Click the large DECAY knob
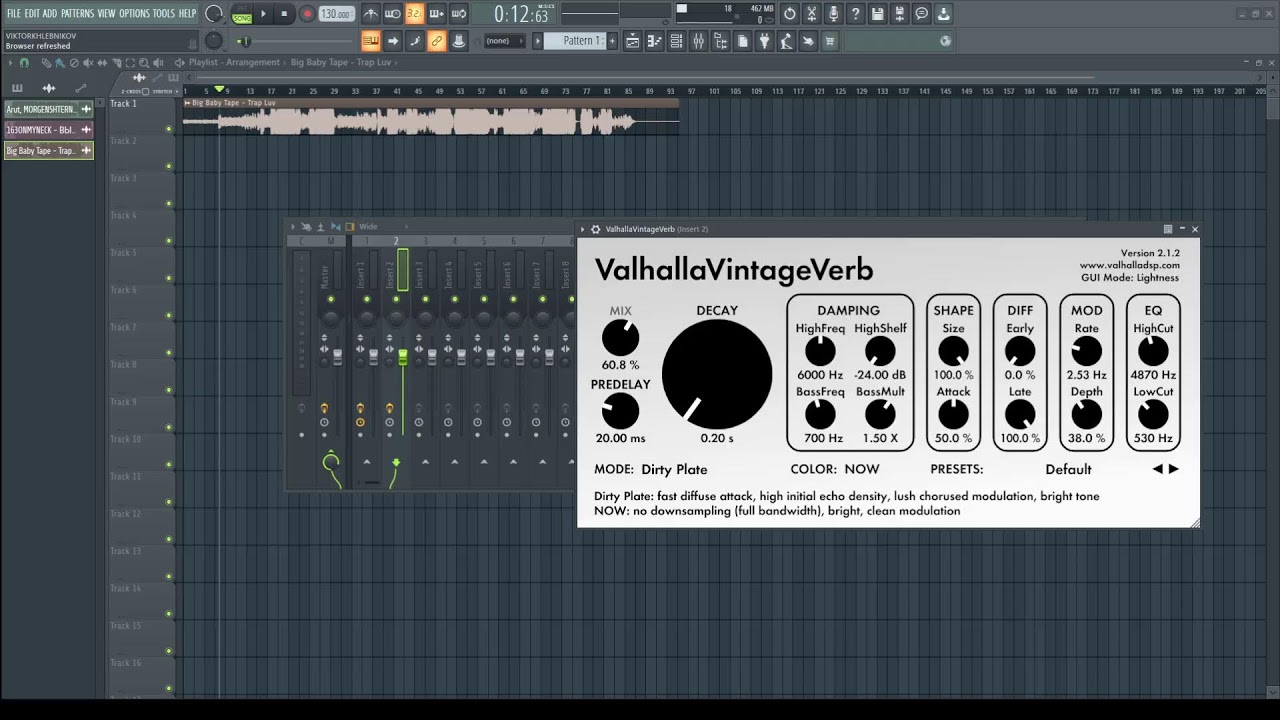This screenshot has width=1280, height=720. [x=717, y=374]
